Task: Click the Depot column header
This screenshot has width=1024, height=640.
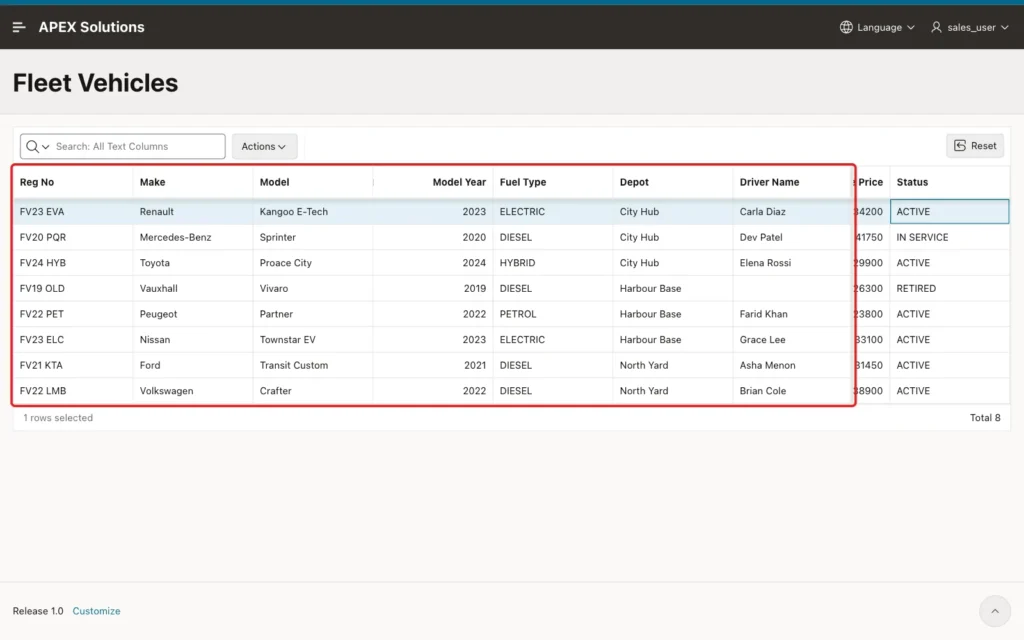Action: (x=673, y=182)
